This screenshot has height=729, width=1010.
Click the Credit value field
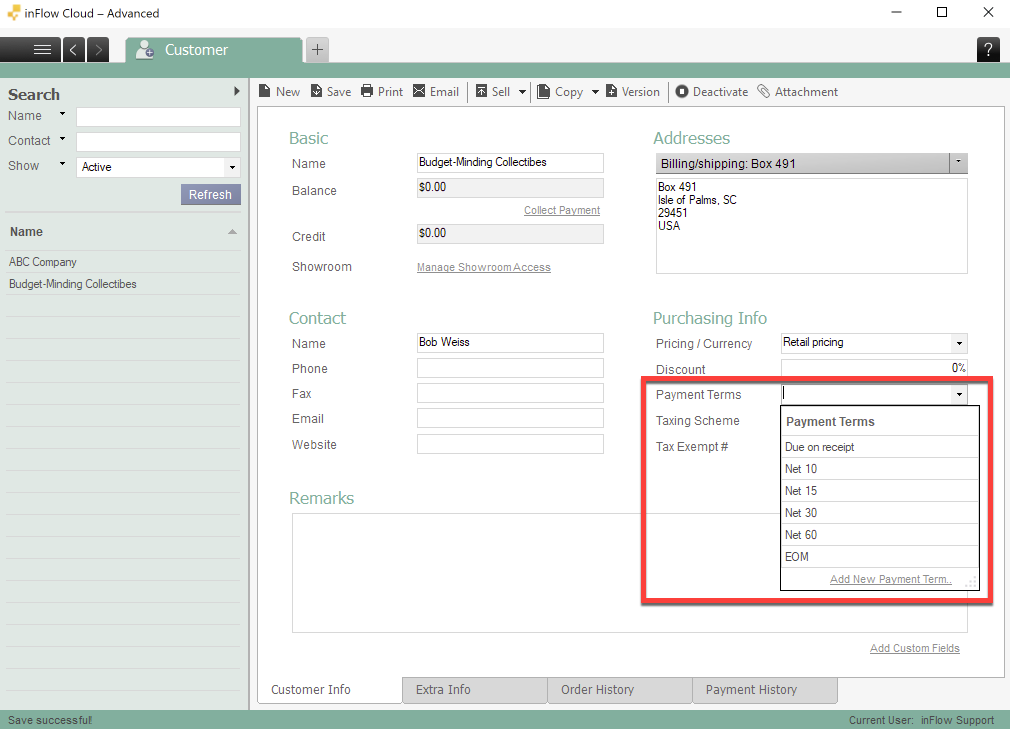pos(510,233)
